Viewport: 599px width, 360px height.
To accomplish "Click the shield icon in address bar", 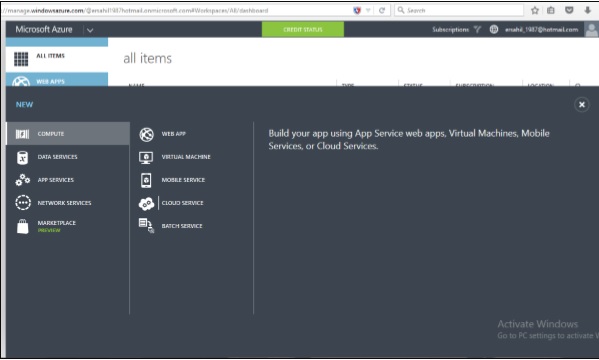I will coord(357,10).
